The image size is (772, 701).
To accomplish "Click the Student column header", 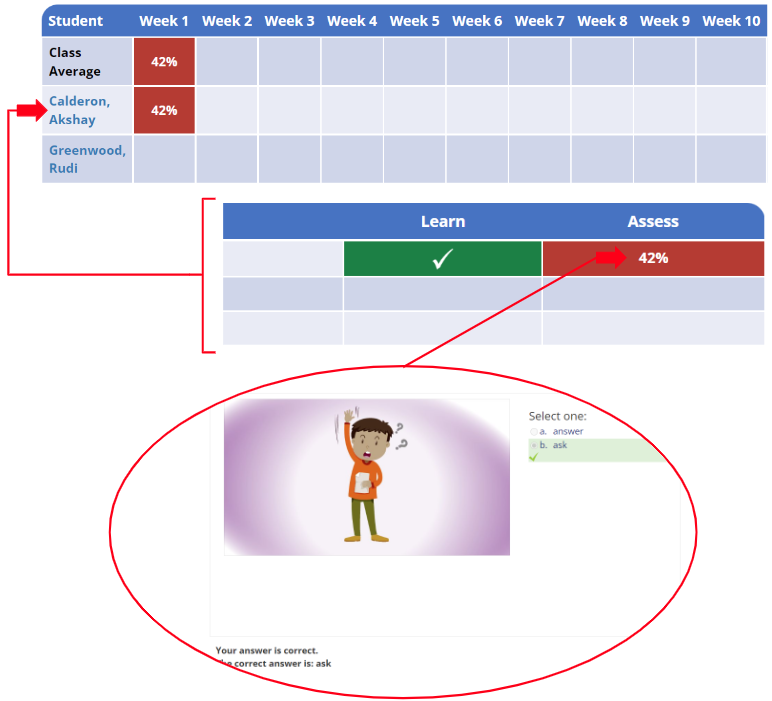I will click(76, 21).
